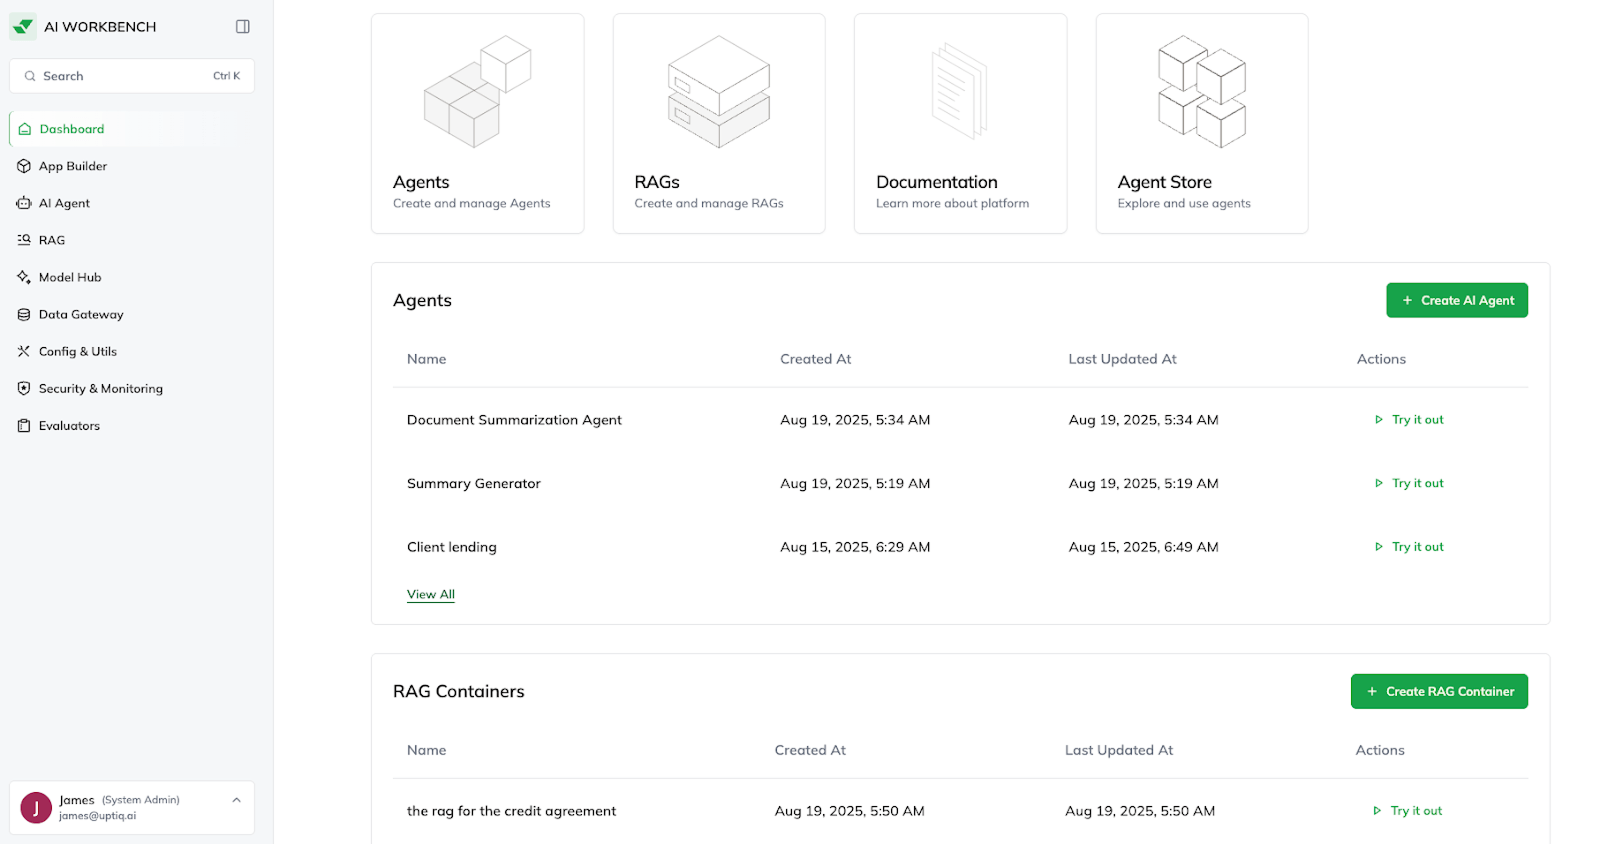Open Dashboard from the sidebar
Viewport: 1600px width, 844px height.
coord(71,129)
